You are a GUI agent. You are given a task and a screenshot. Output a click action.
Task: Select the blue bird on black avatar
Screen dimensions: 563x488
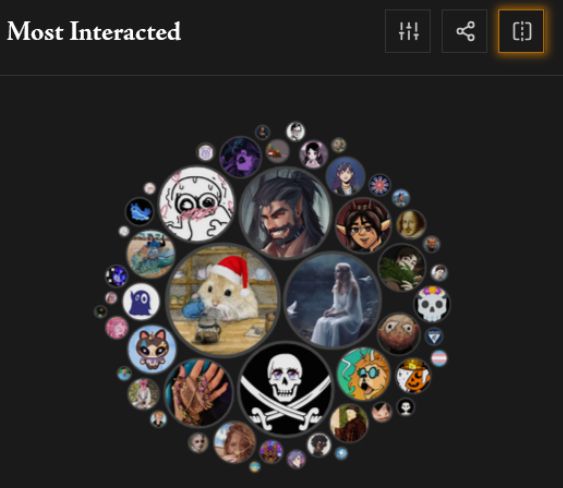point(140,211)
